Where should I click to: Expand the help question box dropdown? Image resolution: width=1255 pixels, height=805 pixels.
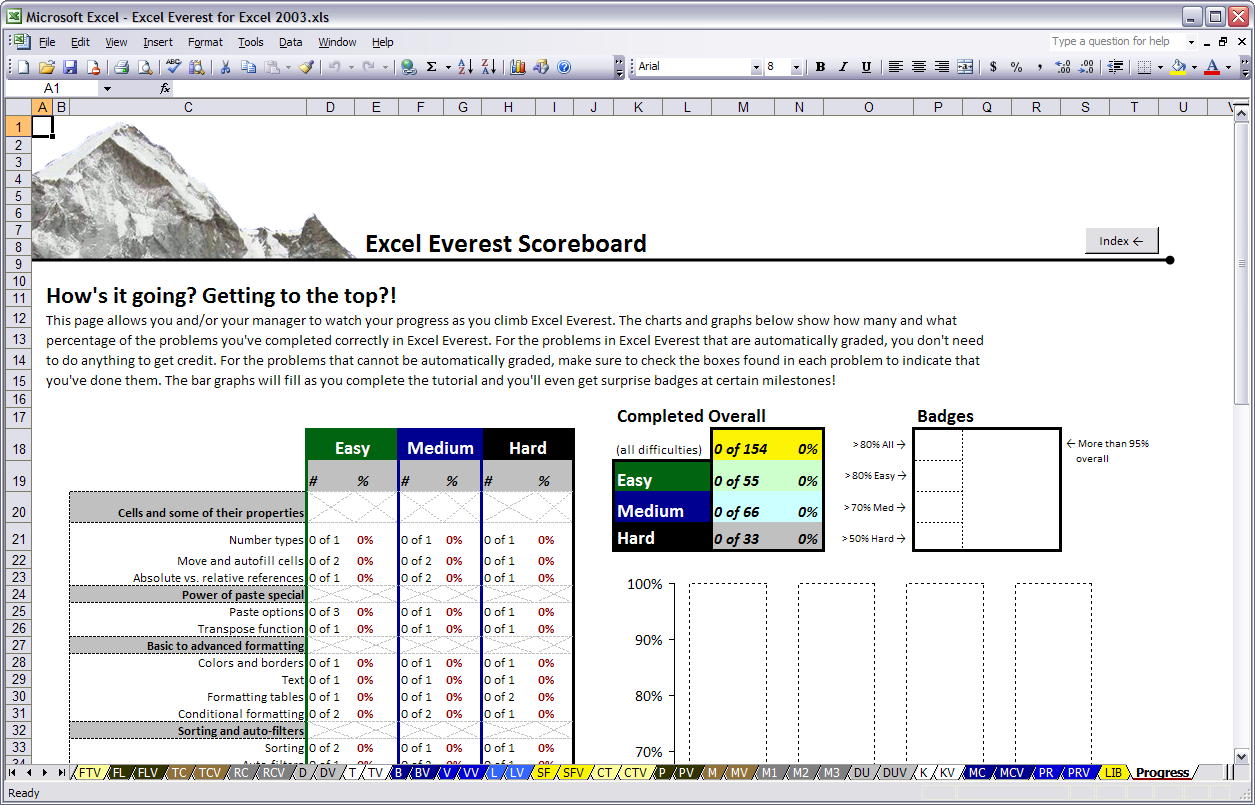(x=1191, y=42)
